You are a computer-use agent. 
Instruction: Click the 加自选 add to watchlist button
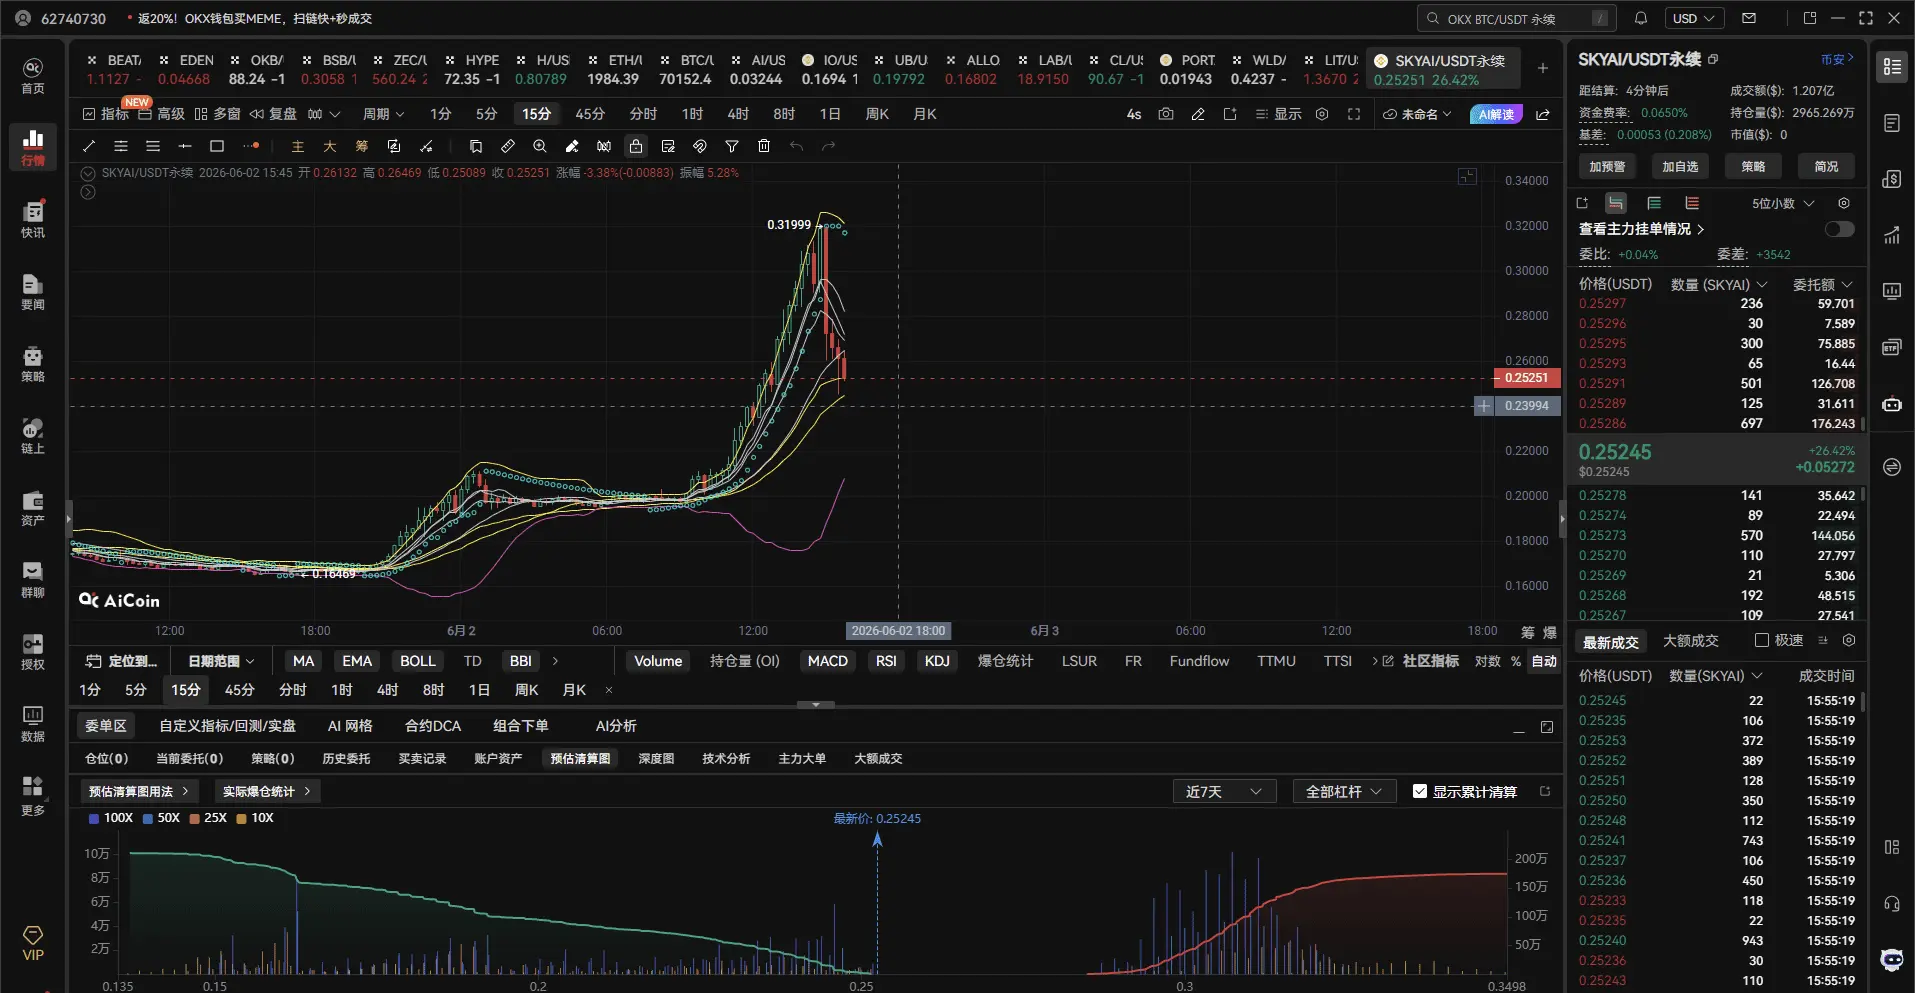(1680, 166)
